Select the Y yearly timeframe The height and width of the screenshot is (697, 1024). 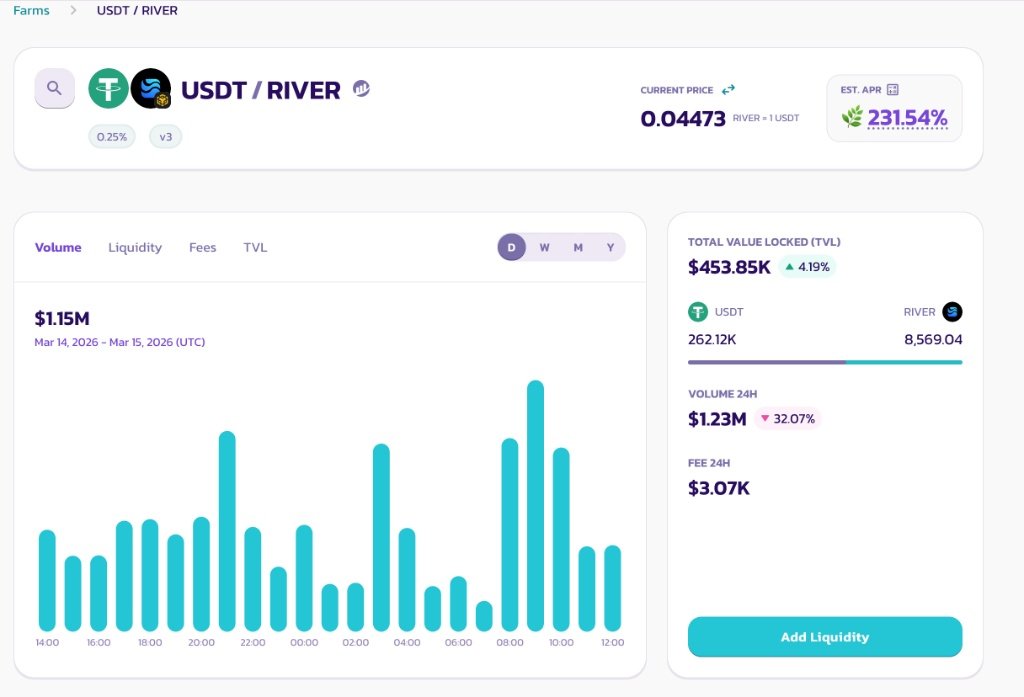click(611, 248)
